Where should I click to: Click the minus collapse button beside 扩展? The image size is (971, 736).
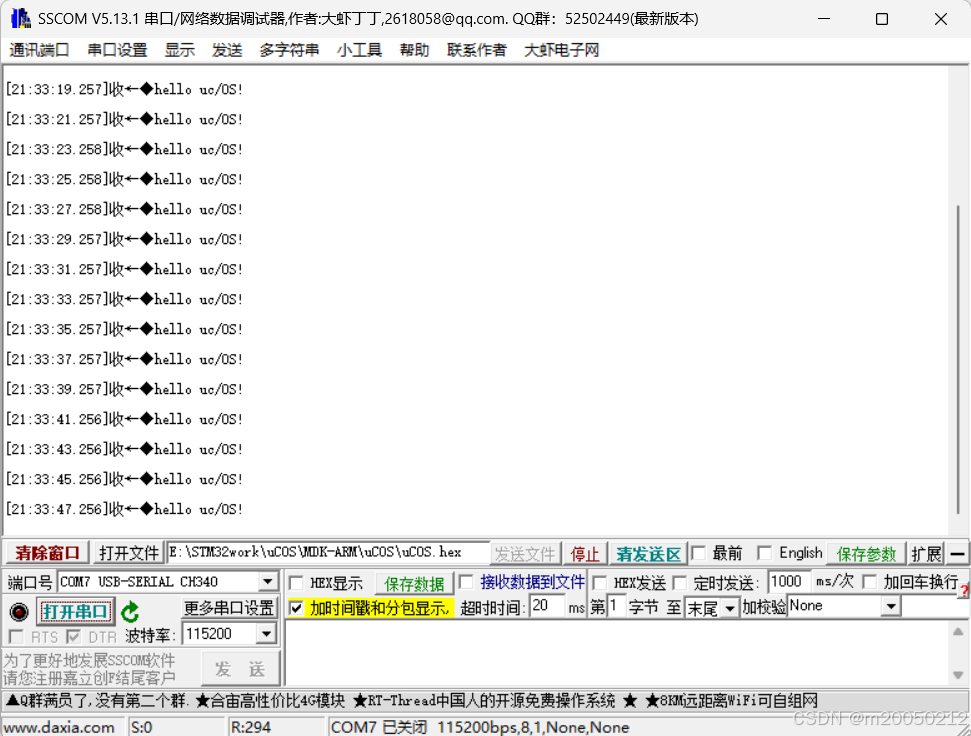957,553
